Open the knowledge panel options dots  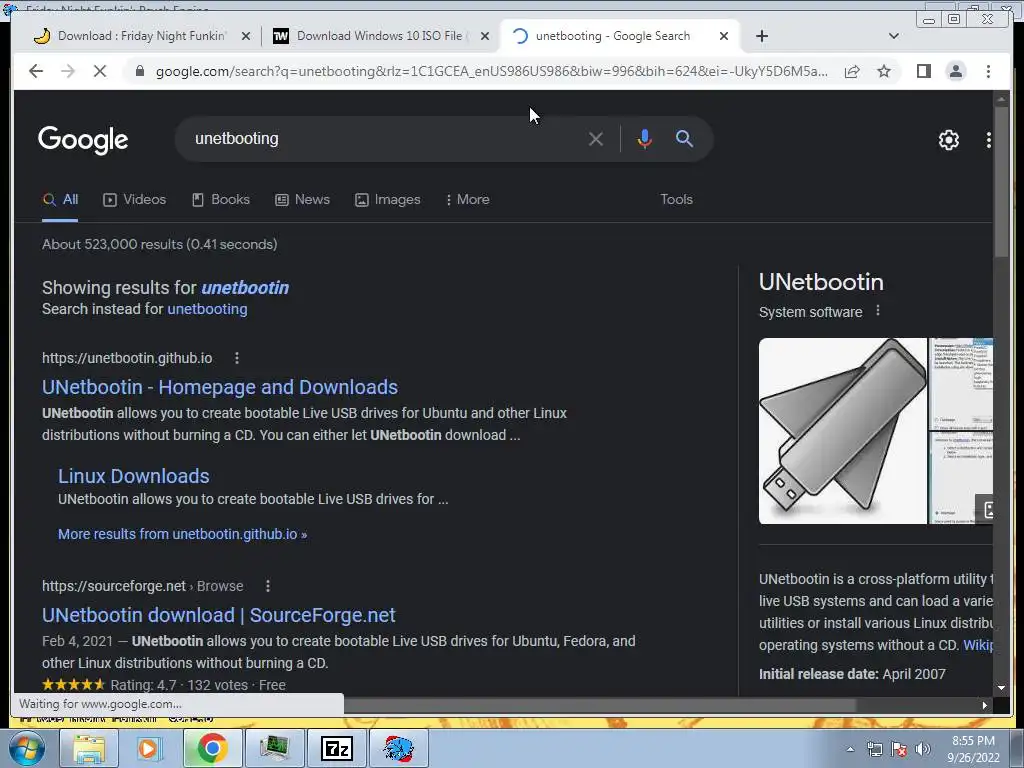coord(878,311)
